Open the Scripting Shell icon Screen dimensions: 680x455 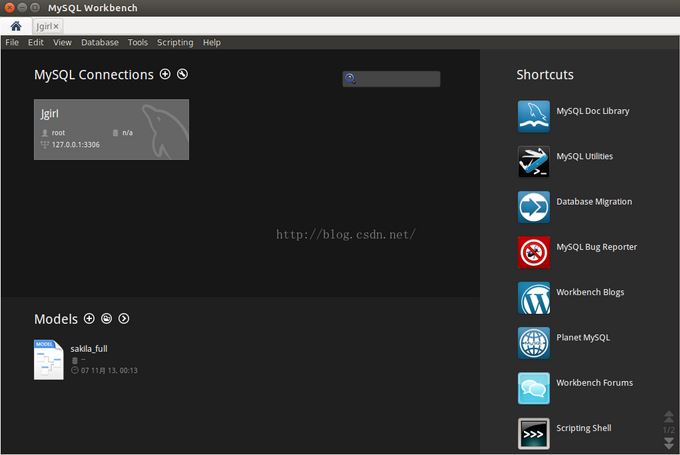click(533, 433)
